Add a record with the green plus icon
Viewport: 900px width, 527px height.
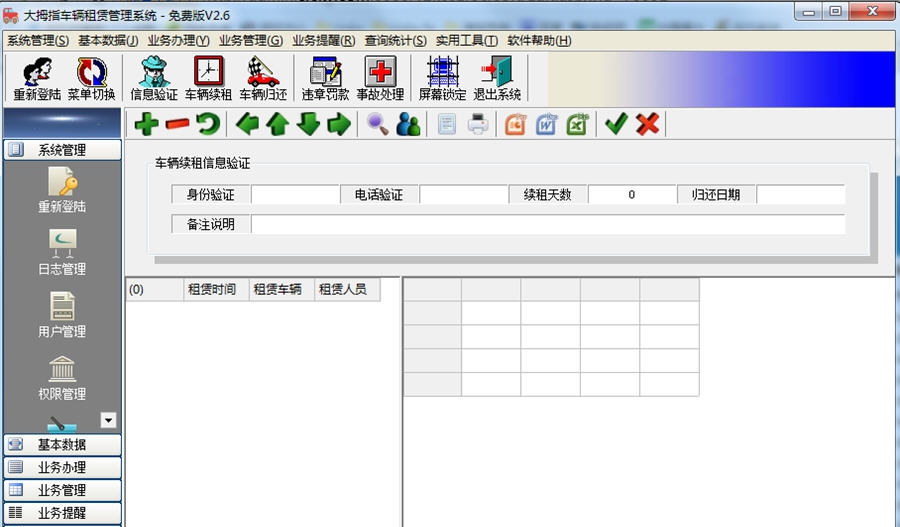click(x=146, y=124)
